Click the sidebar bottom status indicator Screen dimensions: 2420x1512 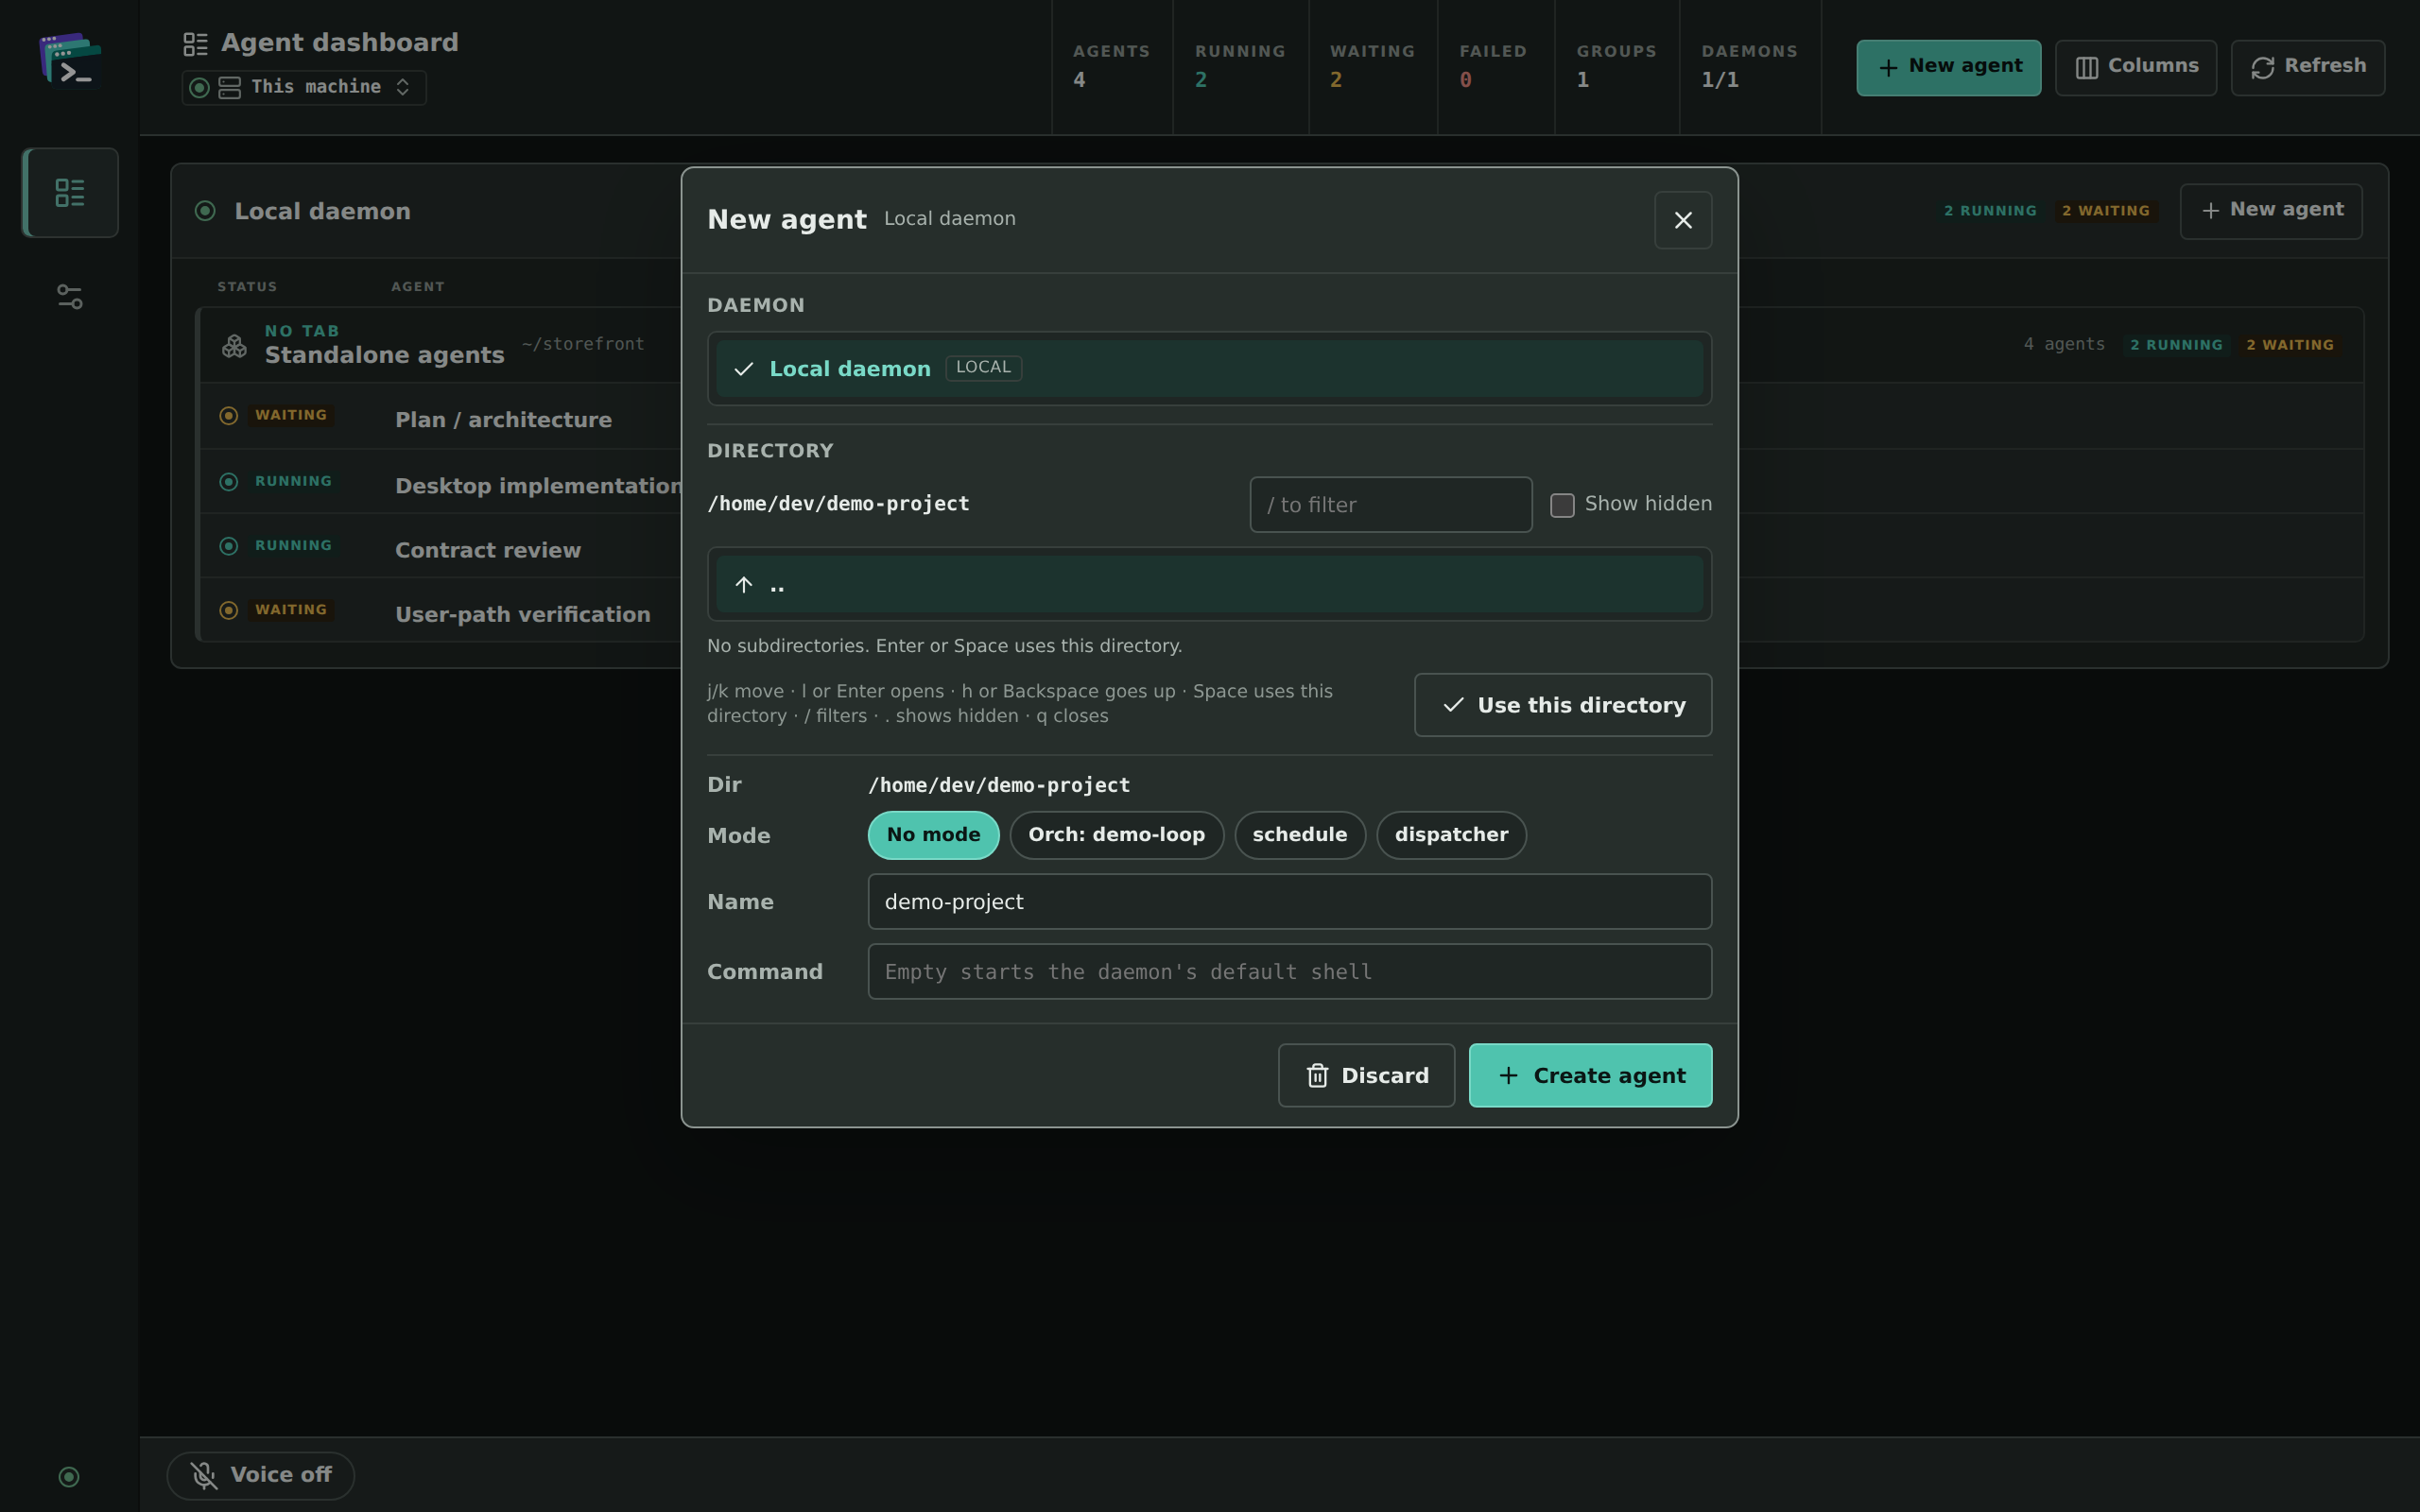click(69, 1476)
